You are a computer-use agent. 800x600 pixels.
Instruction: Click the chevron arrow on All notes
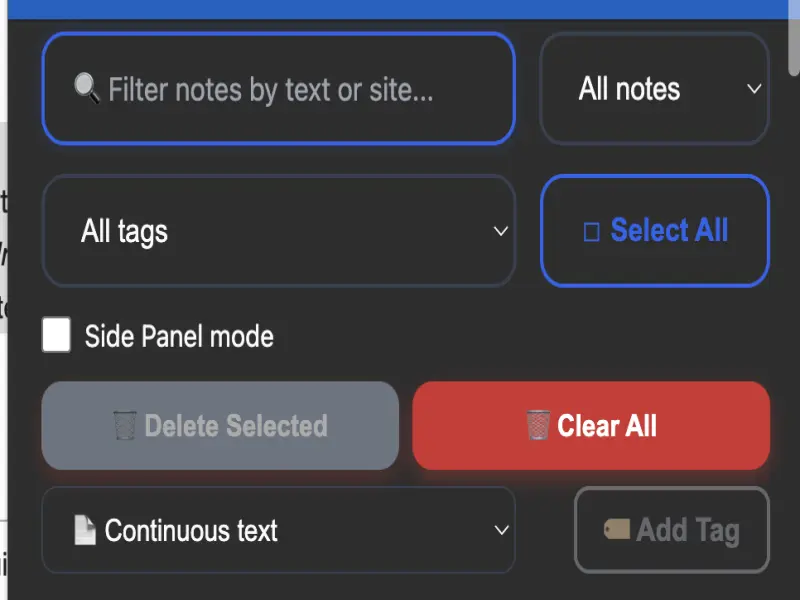[x=754, y=89]
